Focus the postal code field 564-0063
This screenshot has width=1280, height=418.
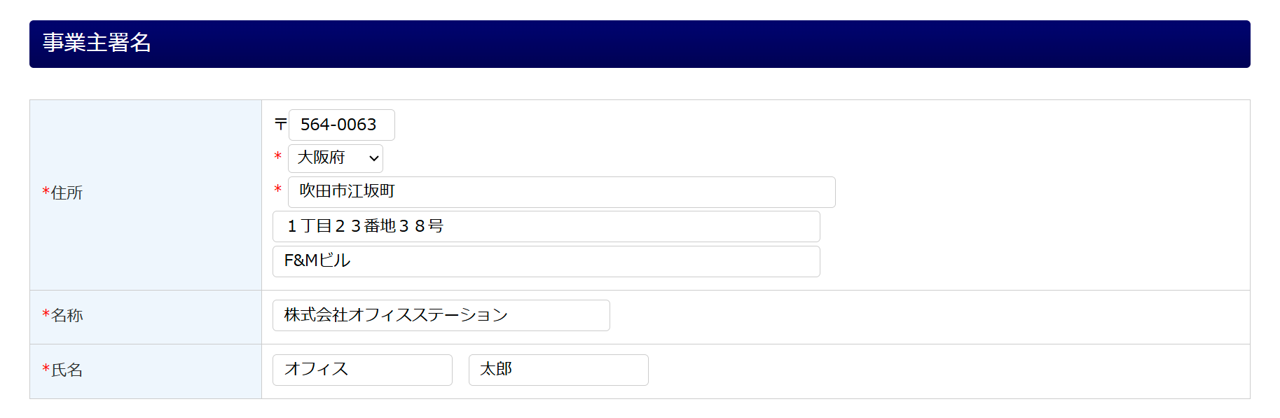tap(342, 125)
